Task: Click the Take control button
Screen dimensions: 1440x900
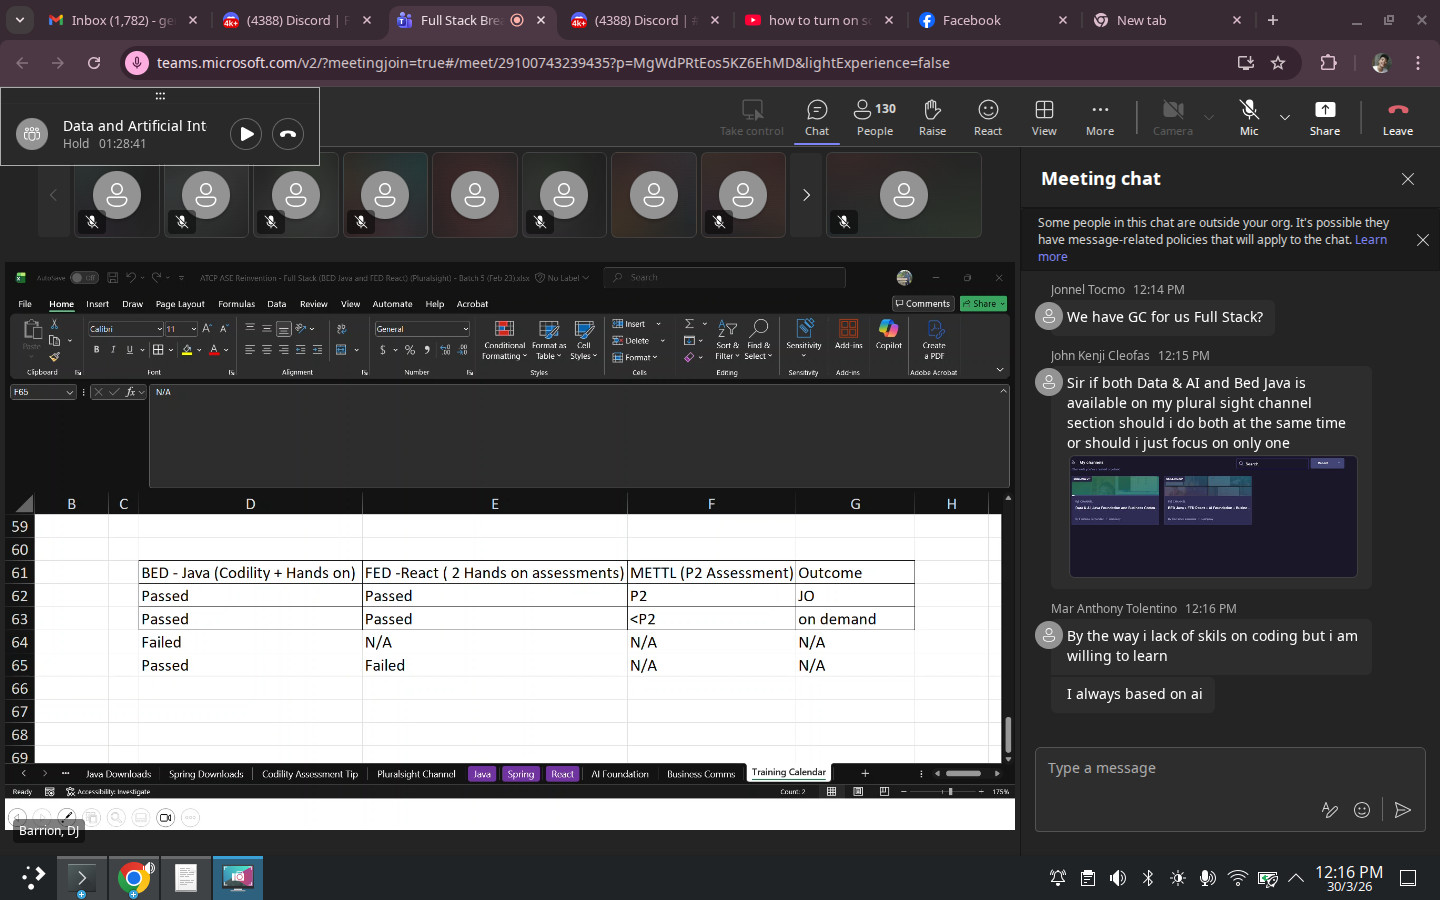Action: click(752, 118)
